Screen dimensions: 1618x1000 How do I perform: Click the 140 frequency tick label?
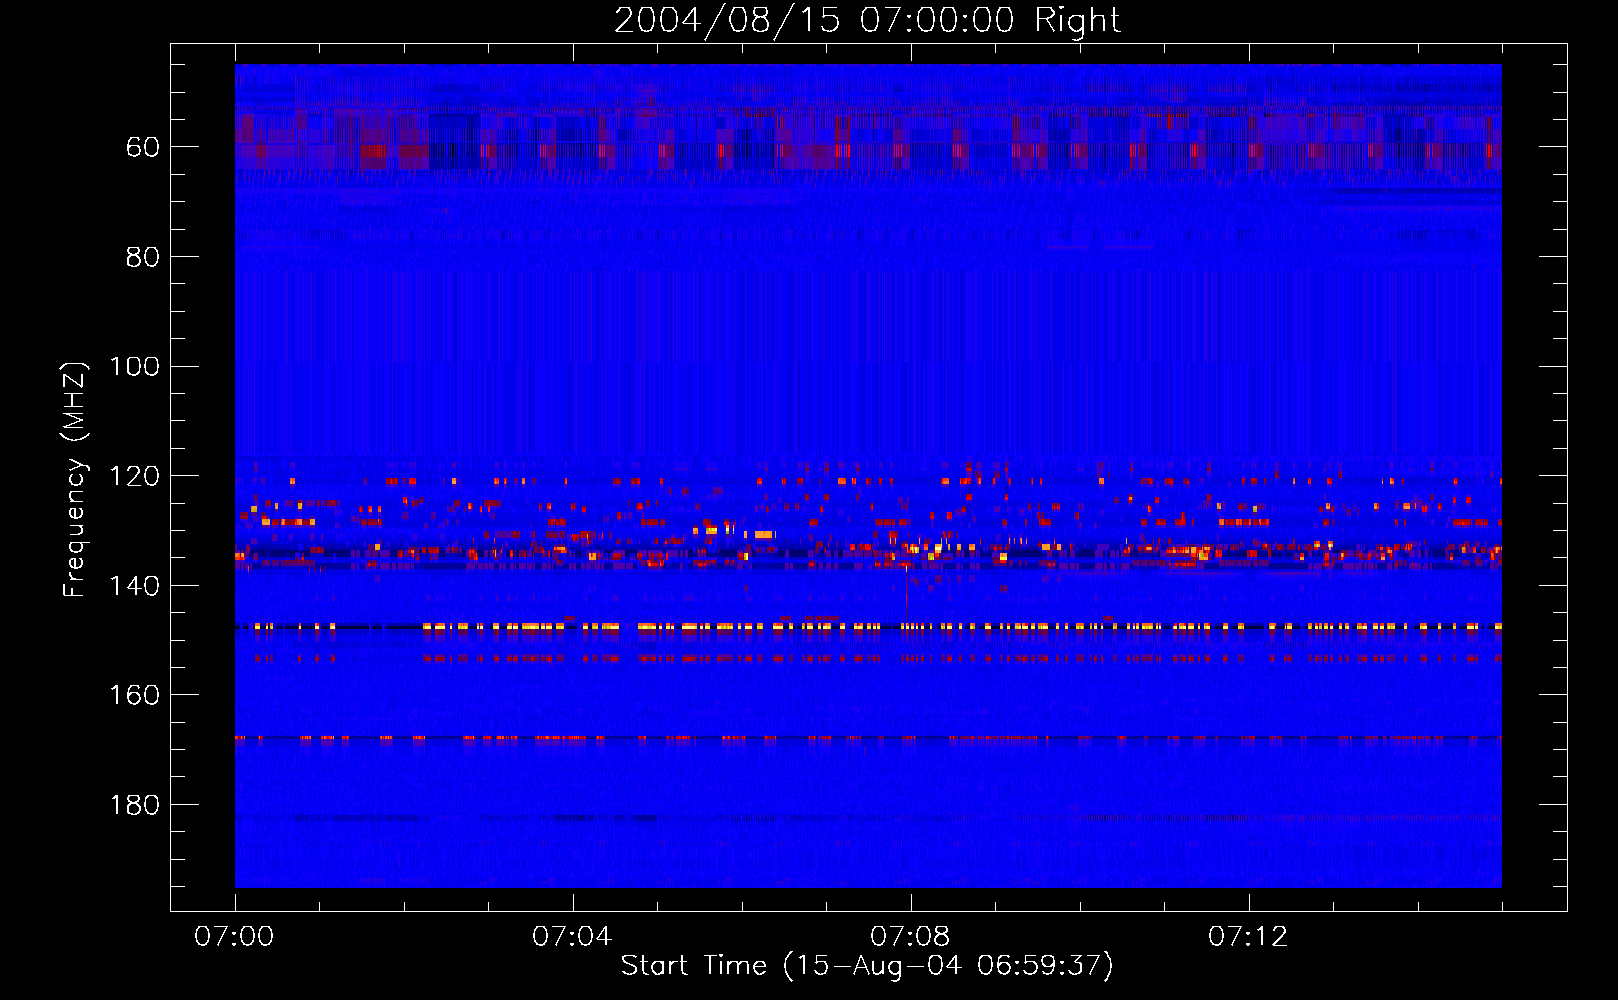(134, 586)
